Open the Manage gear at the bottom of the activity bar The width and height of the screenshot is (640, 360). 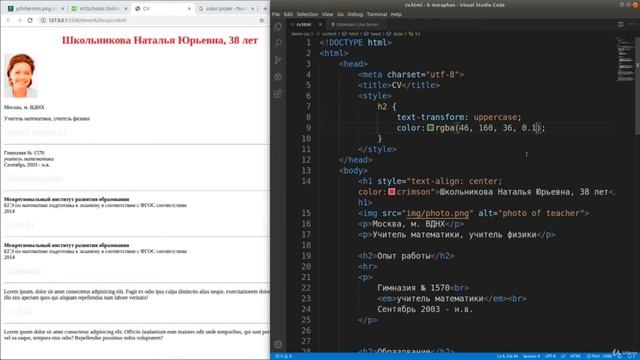point(278,344)
